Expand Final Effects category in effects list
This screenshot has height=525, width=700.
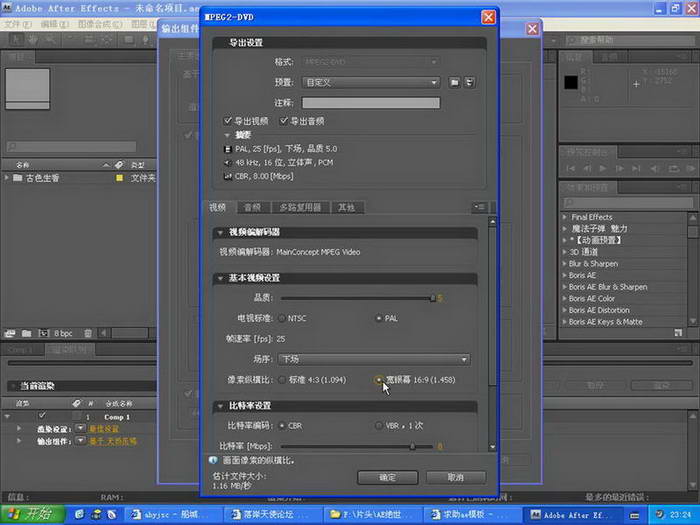coord(565,217)
